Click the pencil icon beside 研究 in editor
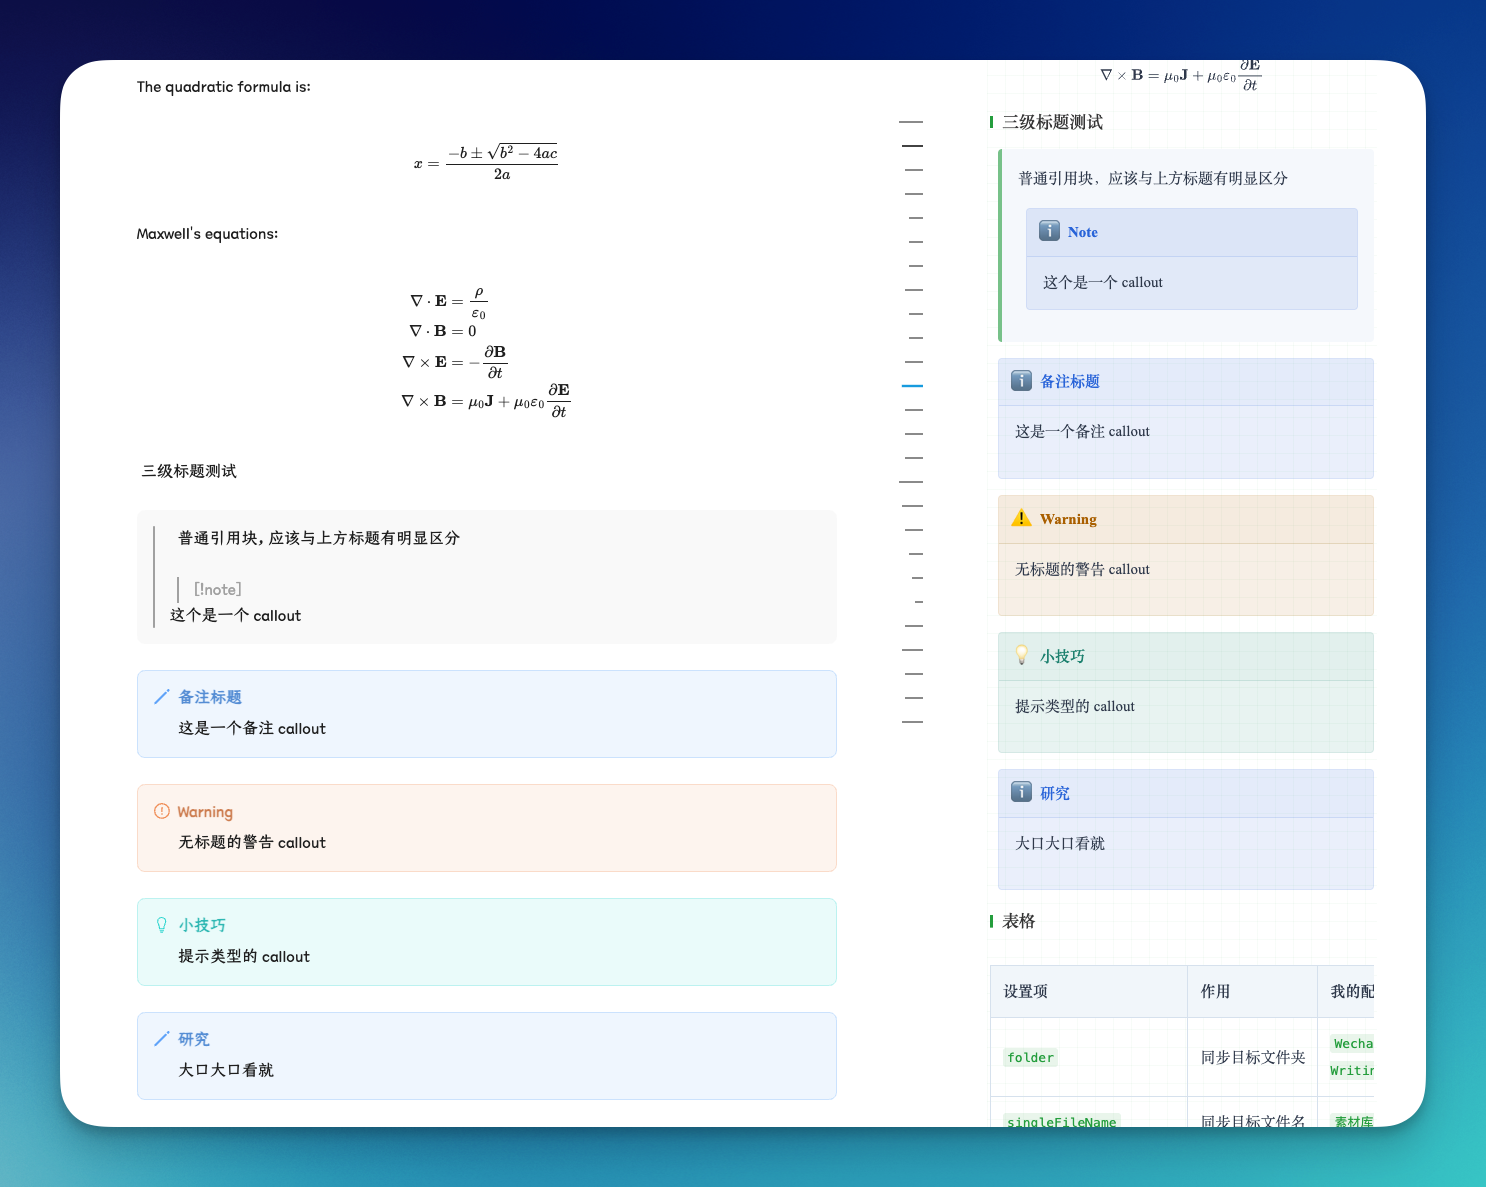The width and height of the screenshot is (1486, 1187). (x=161, y=1039)
